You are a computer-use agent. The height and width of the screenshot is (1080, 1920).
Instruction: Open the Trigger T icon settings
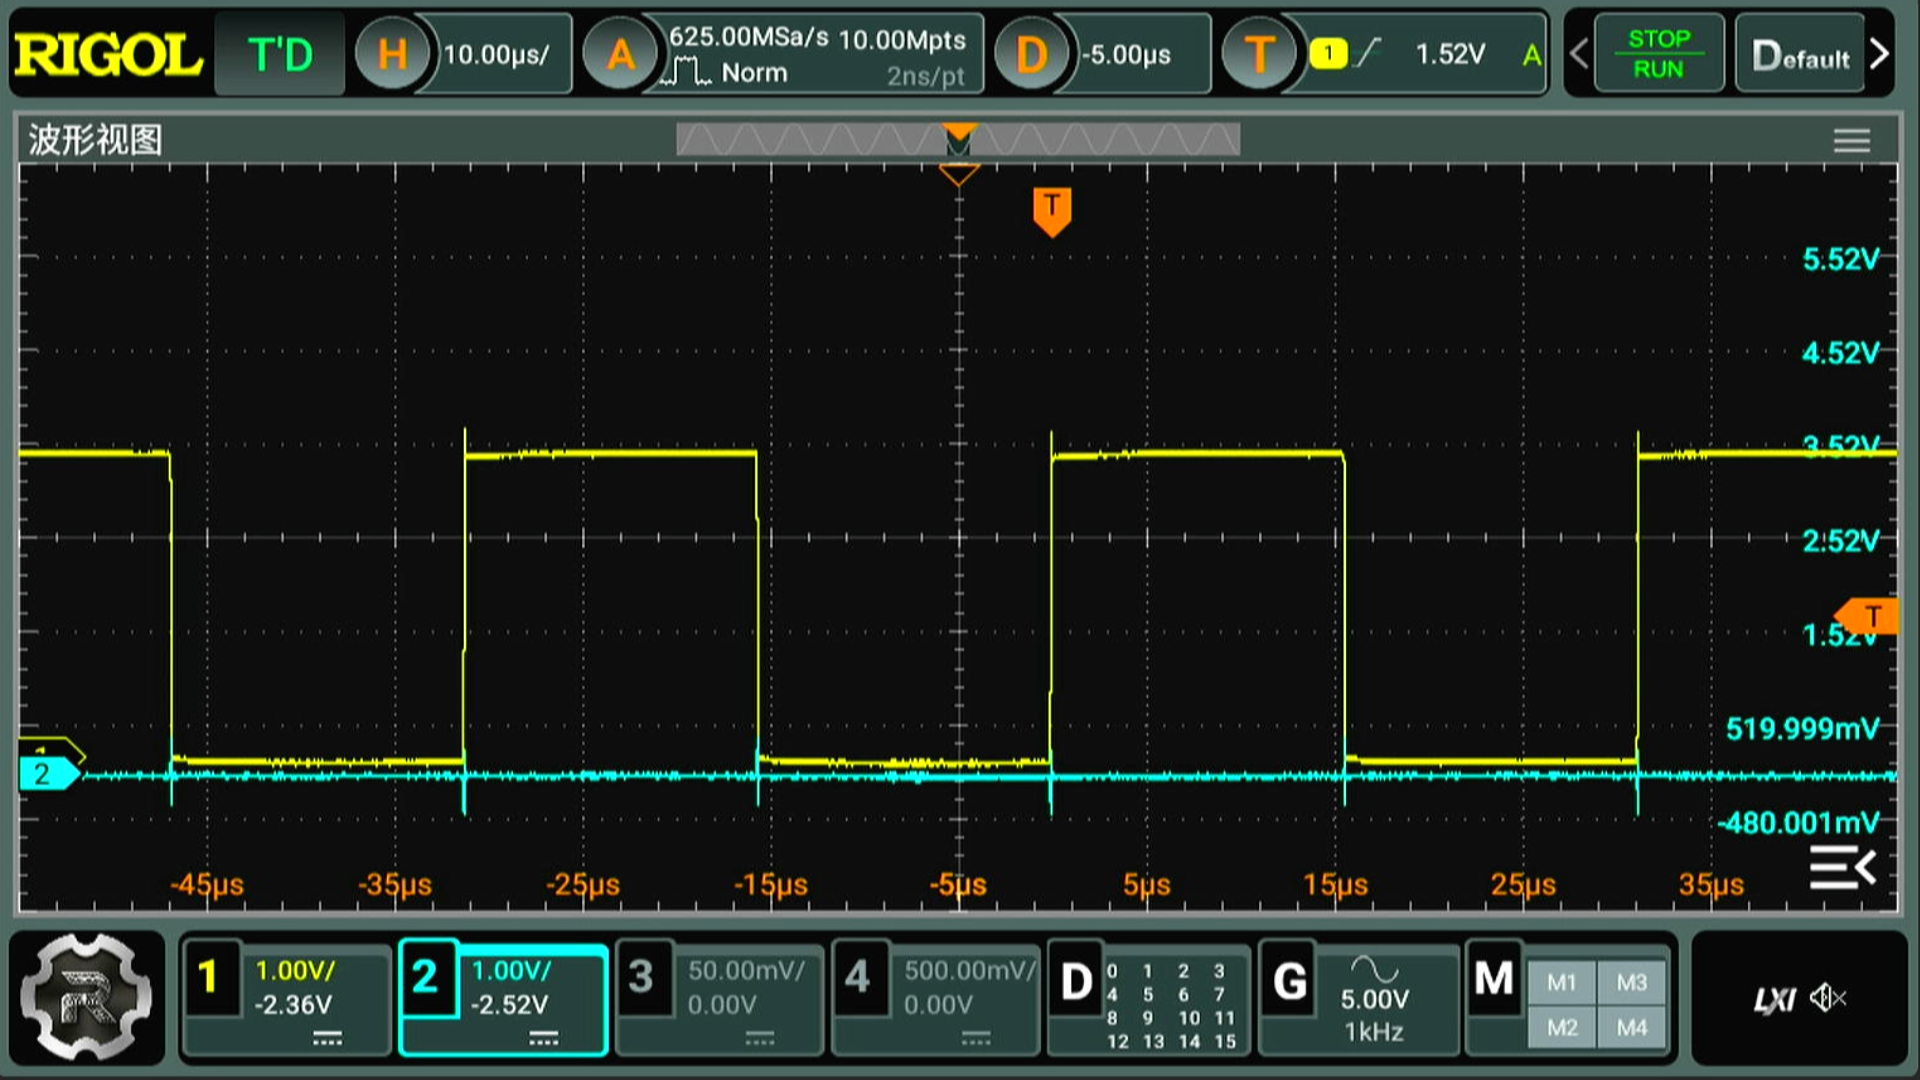coord(1259,54)
